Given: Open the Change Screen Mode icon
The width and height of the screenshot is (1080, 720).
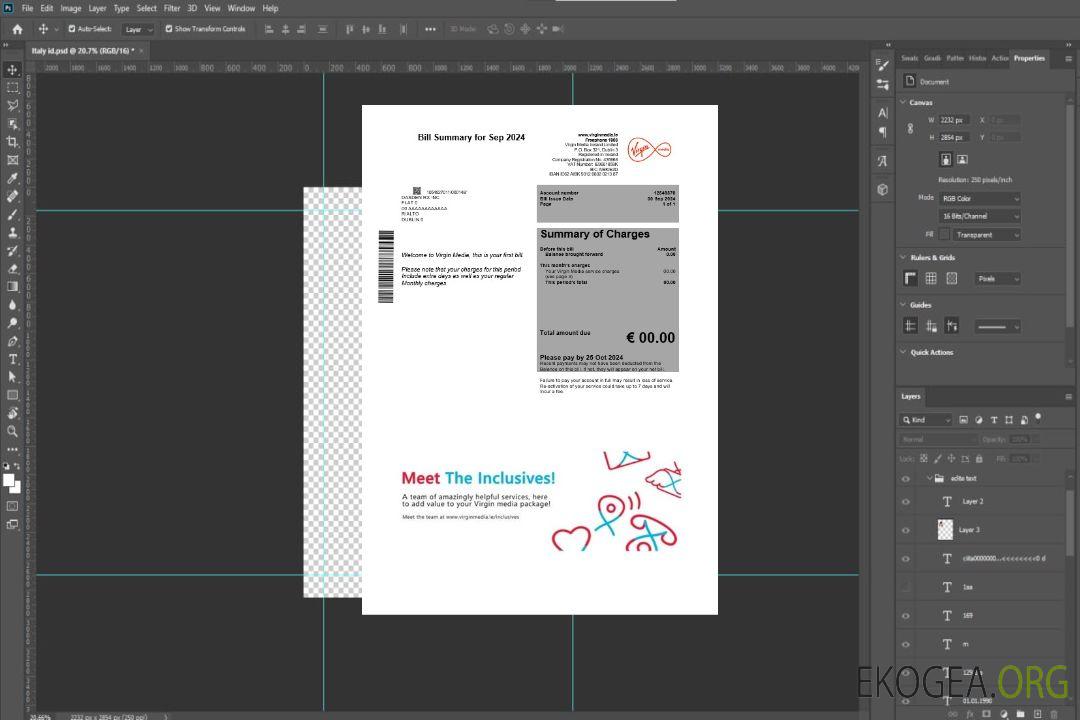Looking at the screenshot, I should pyautogui.click(x=12, y=524).
